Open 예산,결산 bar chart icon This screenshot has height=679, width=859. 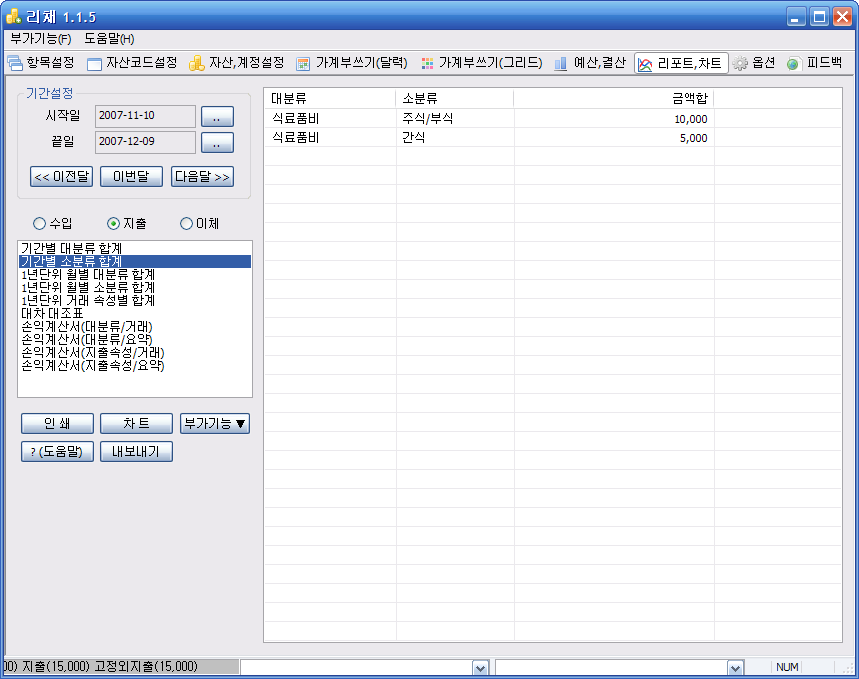click(x=561, y=63)
